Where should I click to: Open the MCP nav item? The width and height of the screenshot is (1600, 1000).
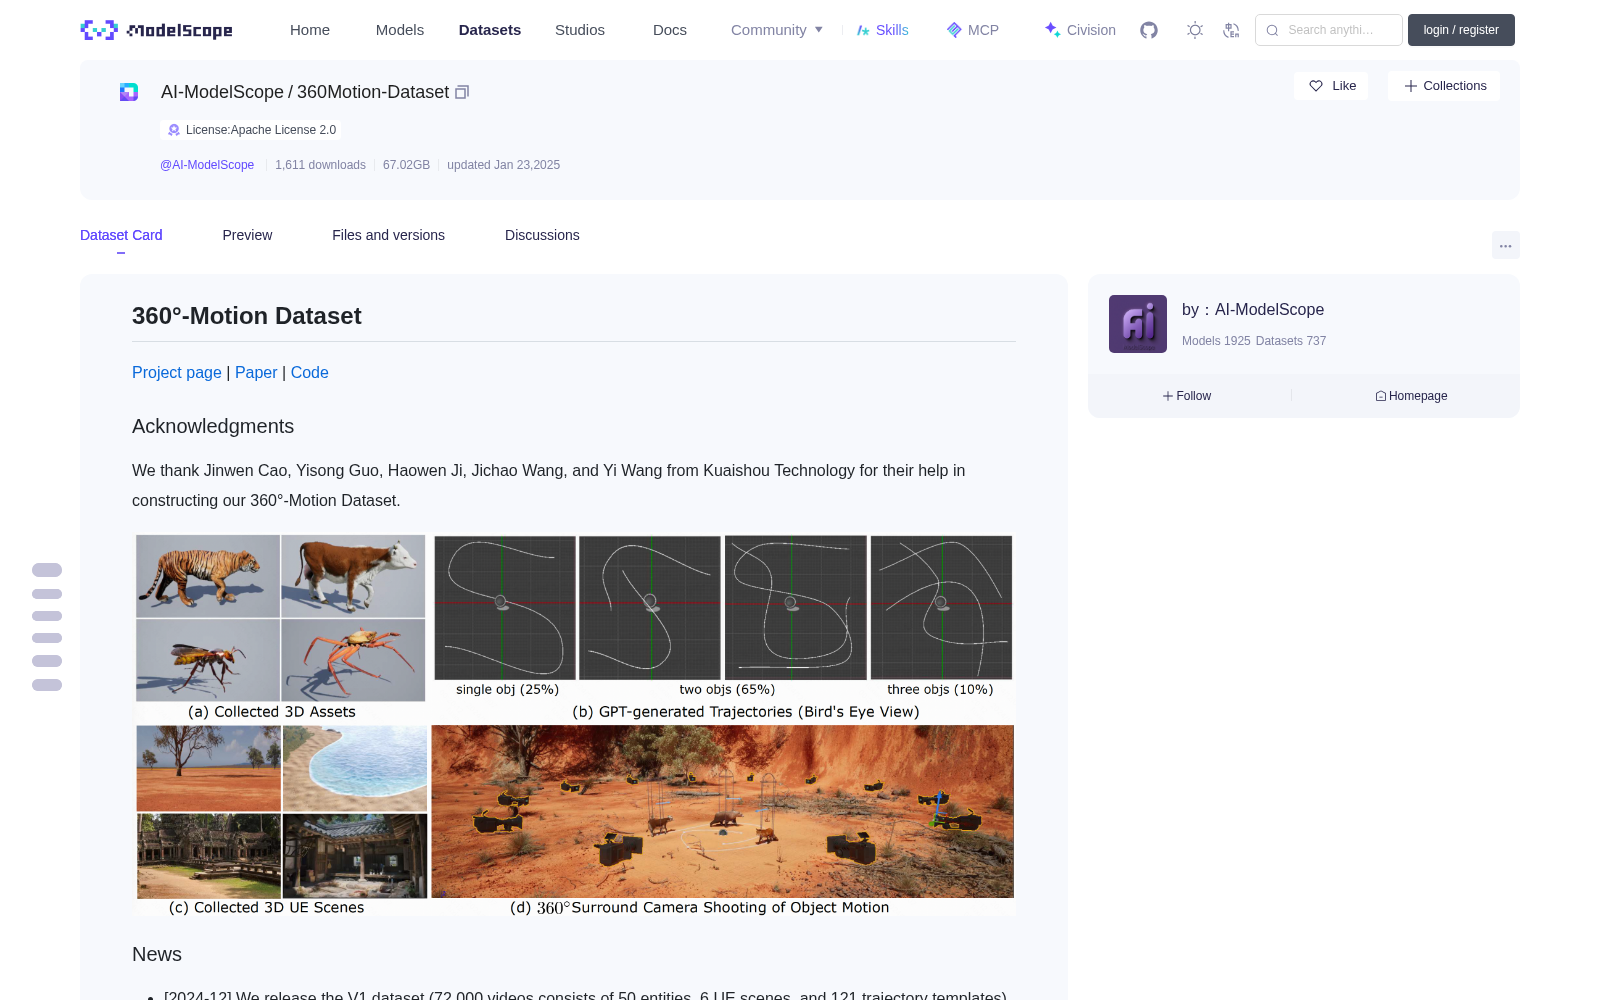pos(973,30)
